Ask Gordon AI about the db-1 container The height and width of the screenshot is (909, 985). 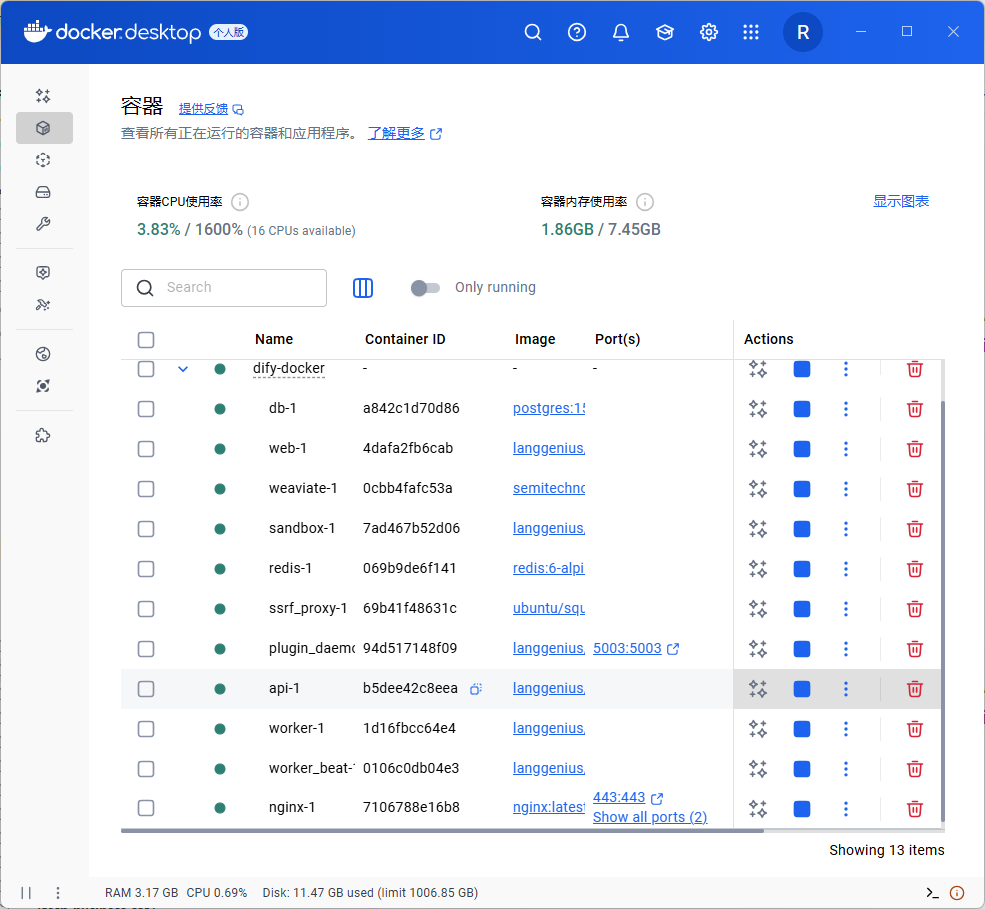pos(758,409)
